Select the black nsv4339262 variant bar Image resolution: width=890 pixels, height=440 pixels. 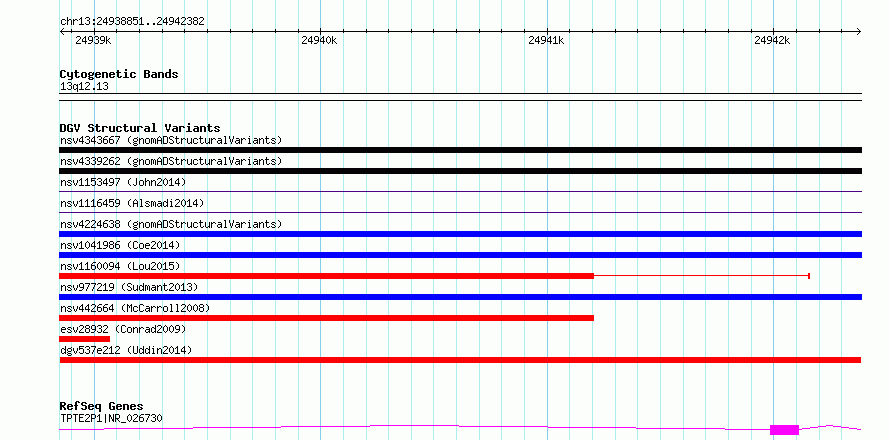(460, 171)
